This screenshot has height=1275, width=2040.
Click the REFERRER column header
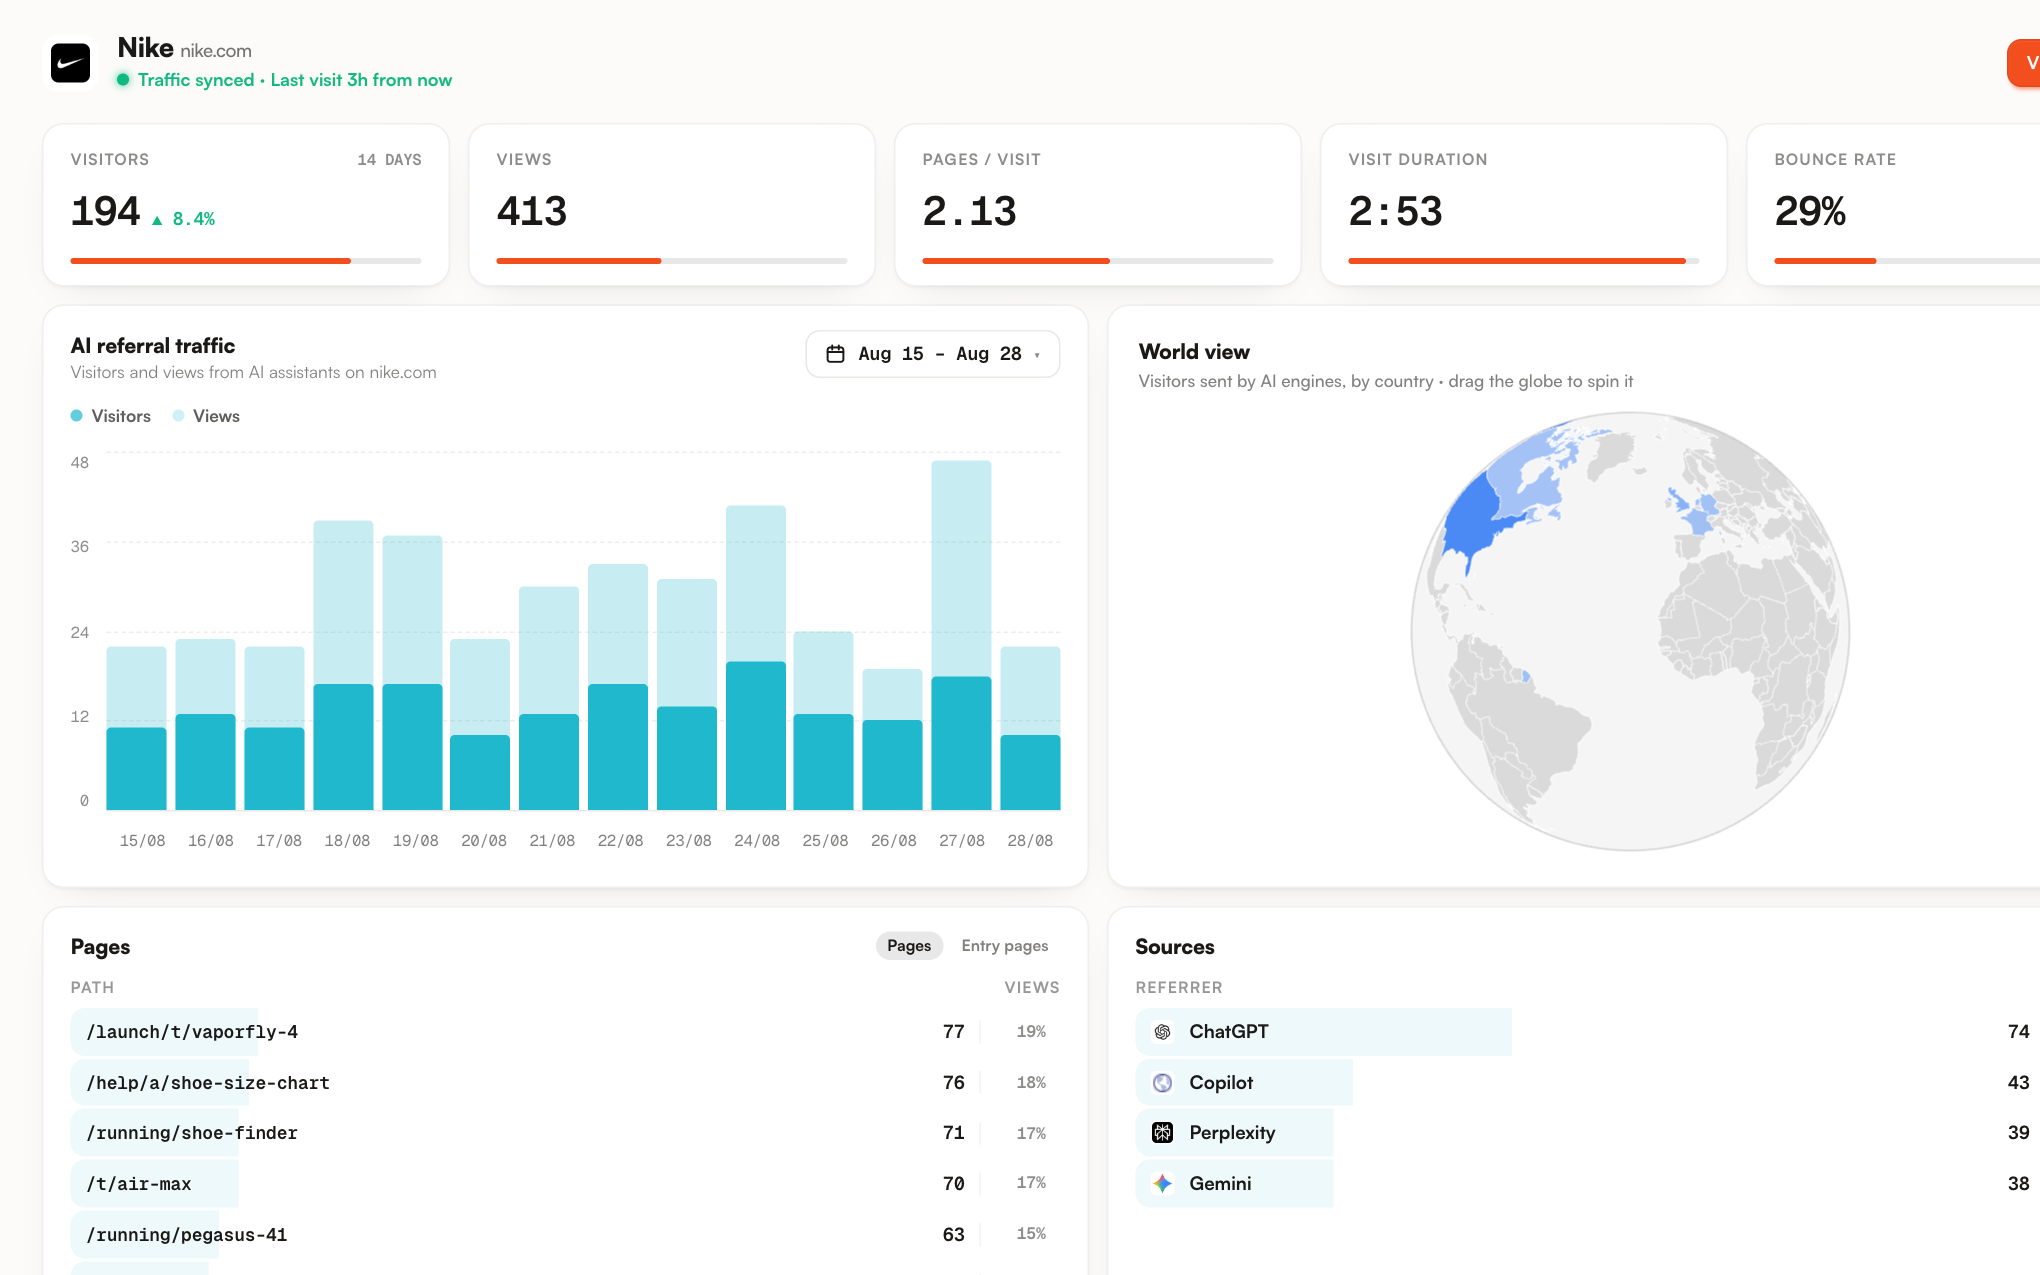(x=1179, y=988)
